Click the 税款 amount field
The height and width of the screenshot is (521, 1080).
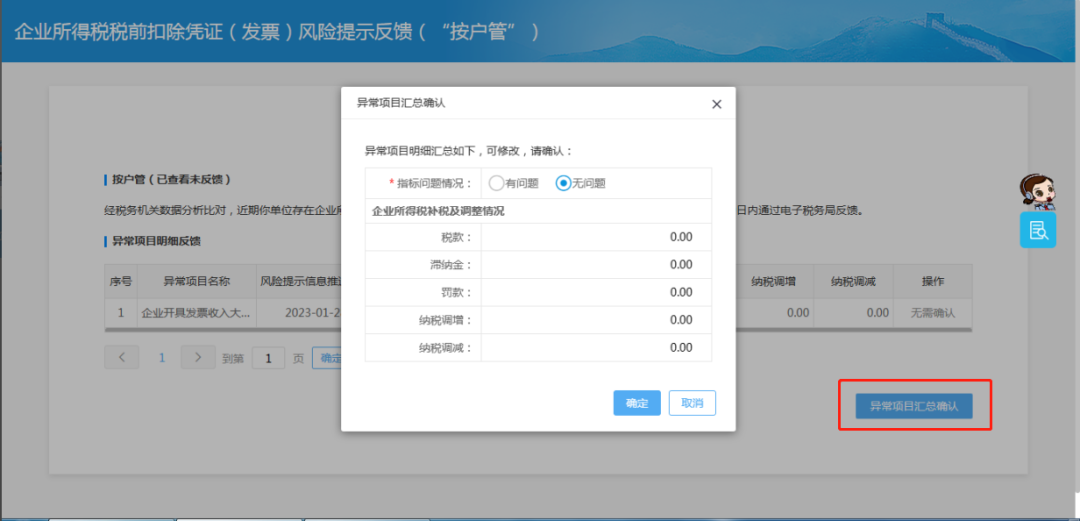coord(596,237)
